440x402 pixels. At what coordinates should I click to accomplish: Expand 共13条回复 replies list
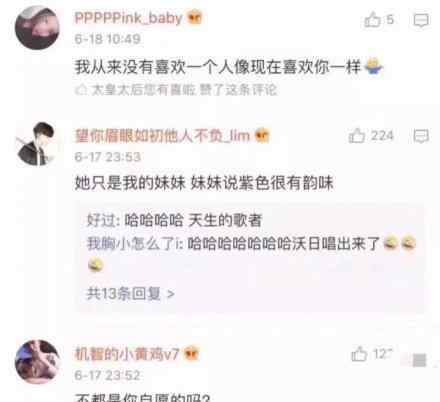click(130, 294)
